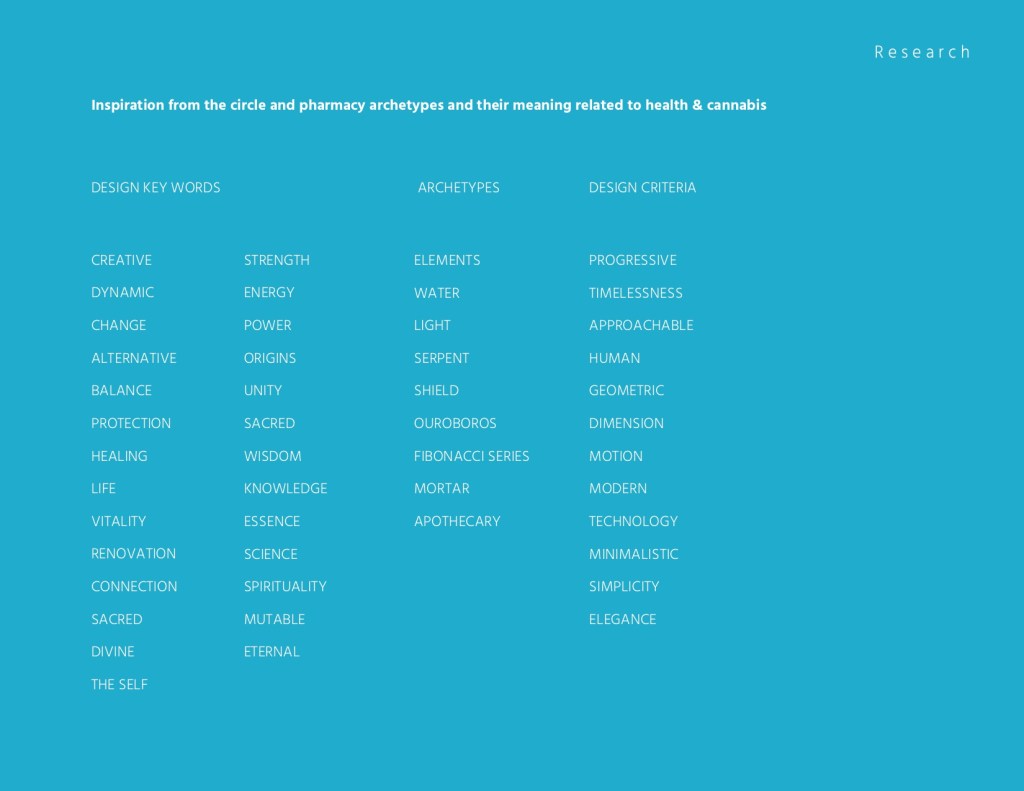Select the word "CREATIVE"
This screenshot has height=791, width=1024.
point(121,260)
